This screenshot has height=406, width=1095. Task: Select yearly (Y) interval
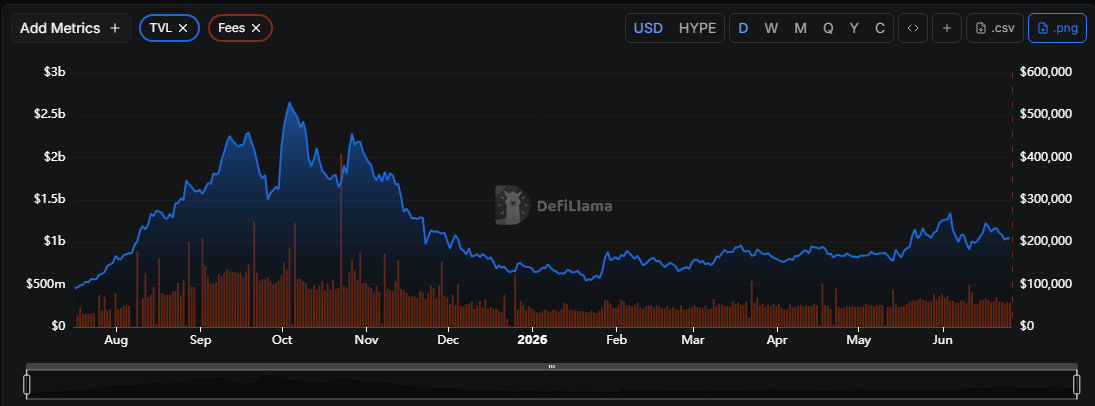pyautogui.click(x=854, y=28)
